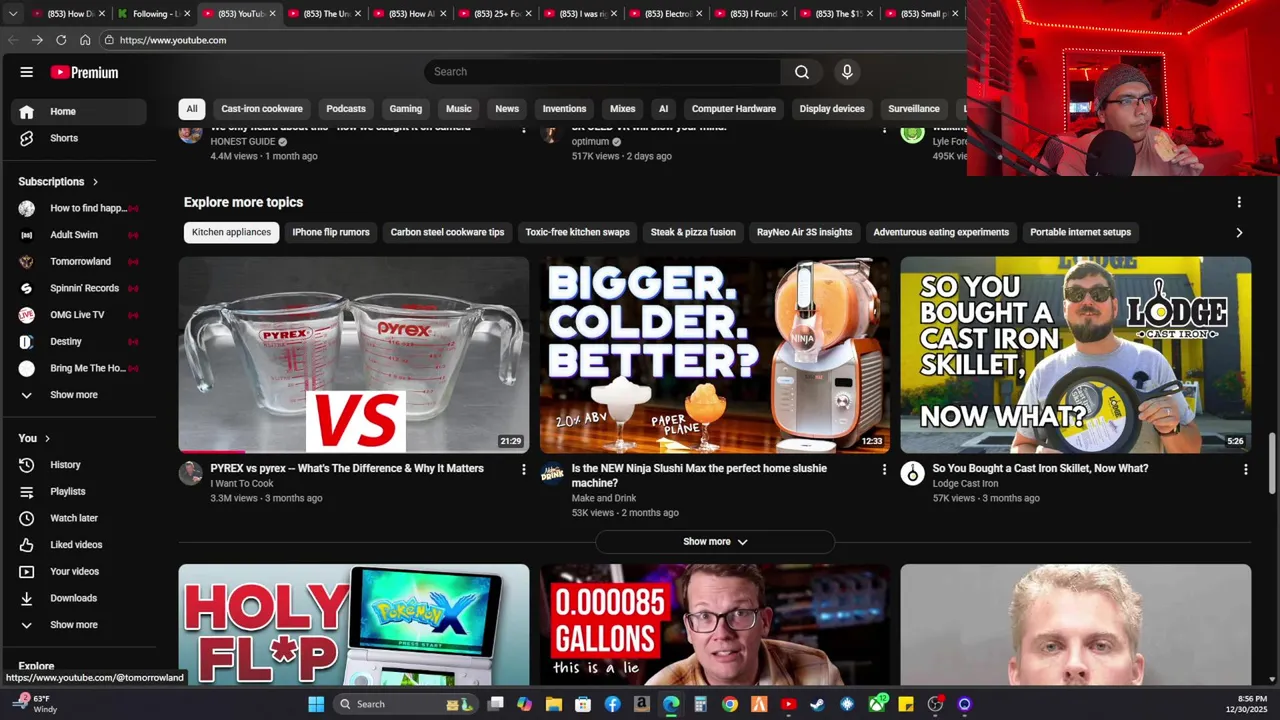Select the Gaming filter chip
1280x720 pixels.
405,109
